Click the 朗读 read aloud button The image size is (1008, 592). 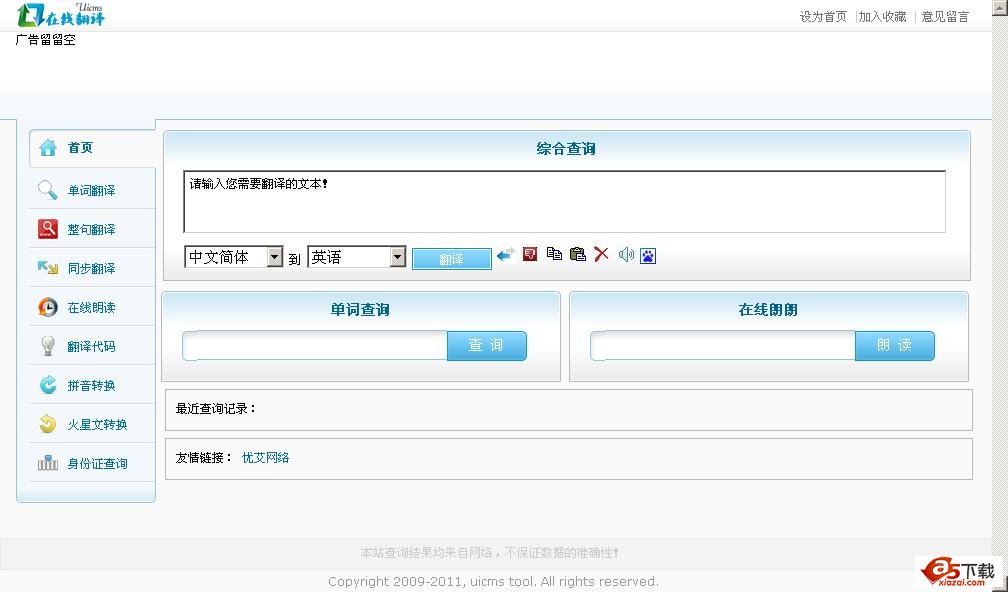point(894,345)
